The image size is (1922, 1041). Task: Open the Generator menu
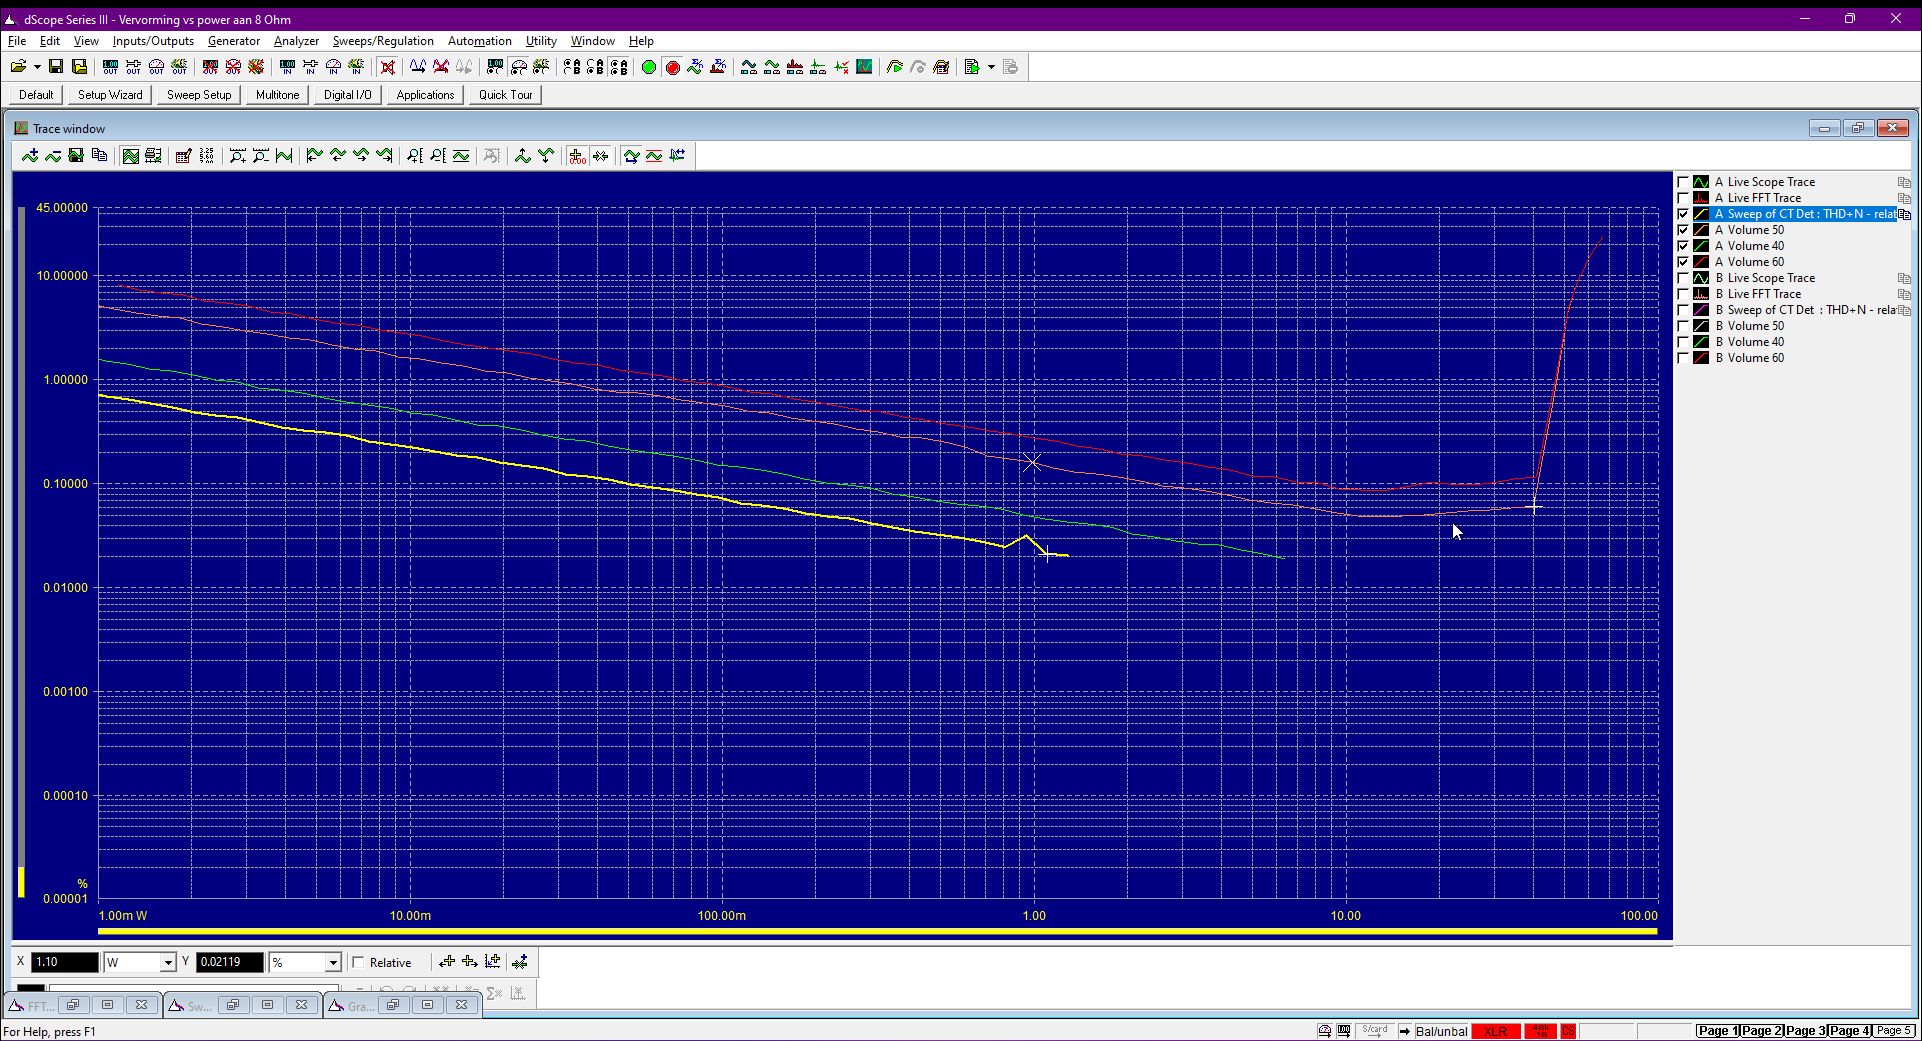point(234,41)
